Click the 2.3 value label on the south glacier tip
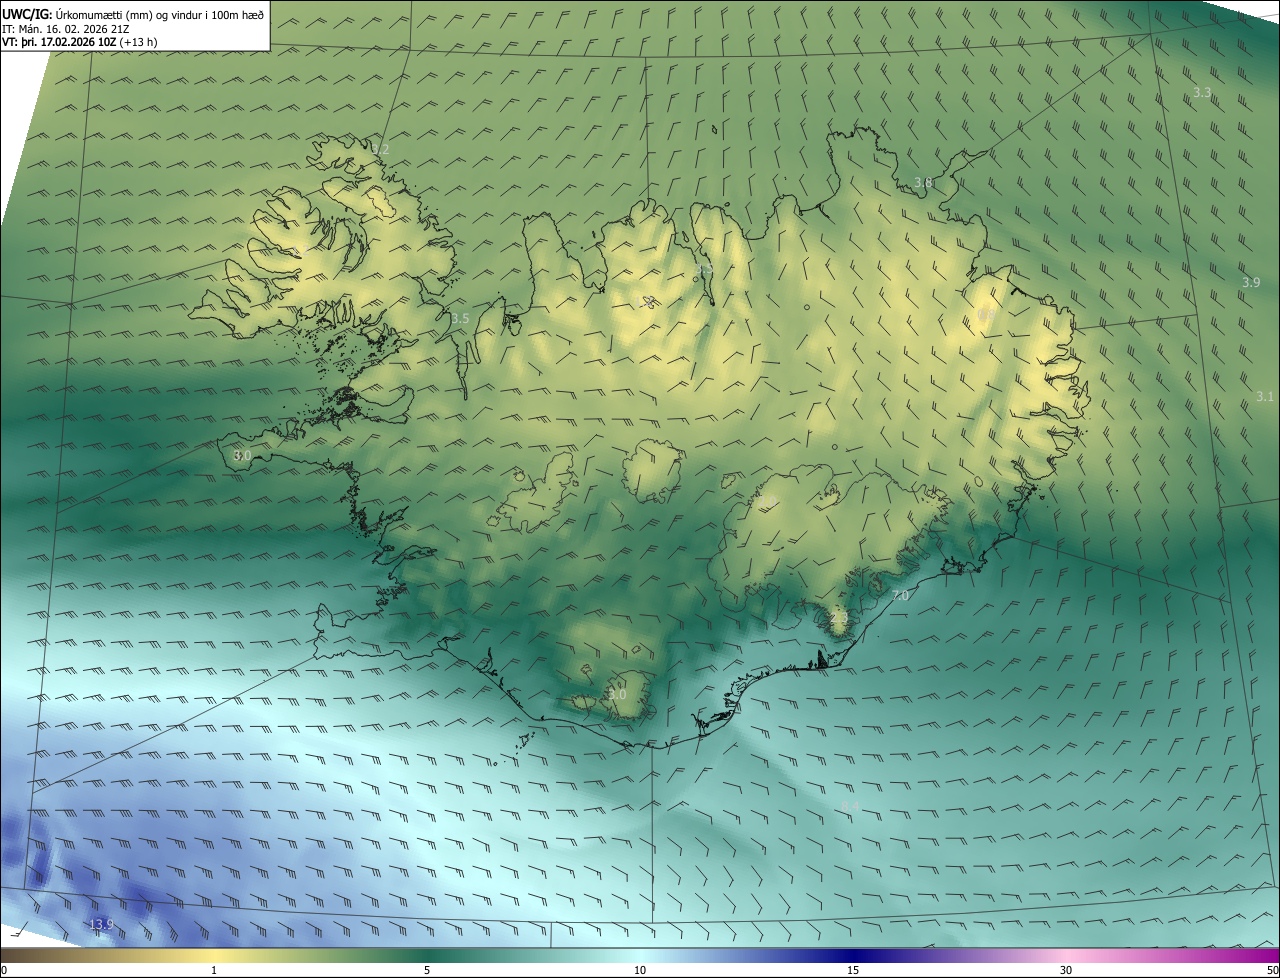This screenshot has width=1280, height=978. pyautogui.click(x=839, y=619)
